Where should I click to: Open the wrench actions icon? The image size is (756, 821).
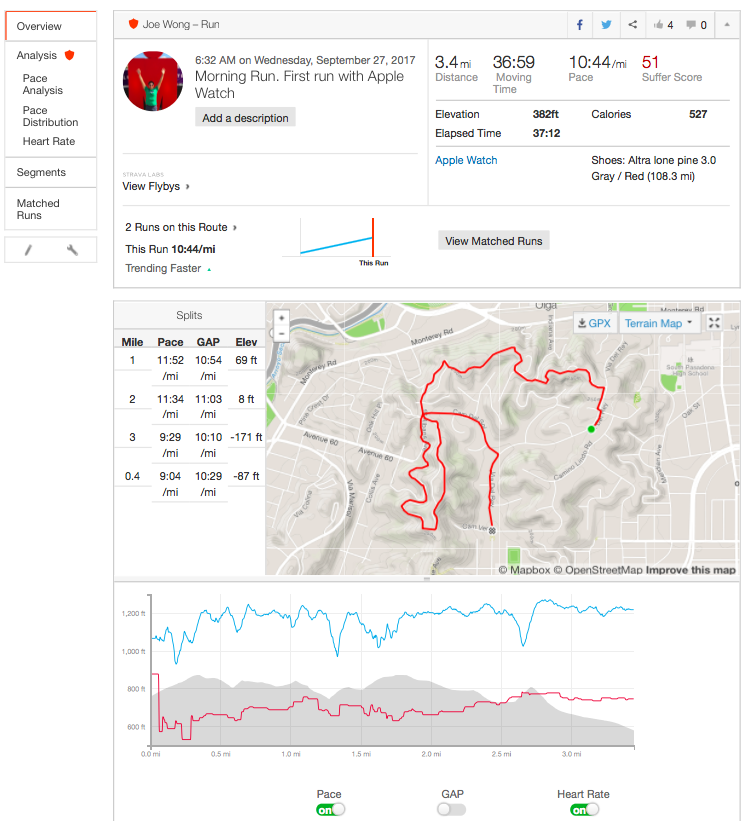(x=72, y=250)
